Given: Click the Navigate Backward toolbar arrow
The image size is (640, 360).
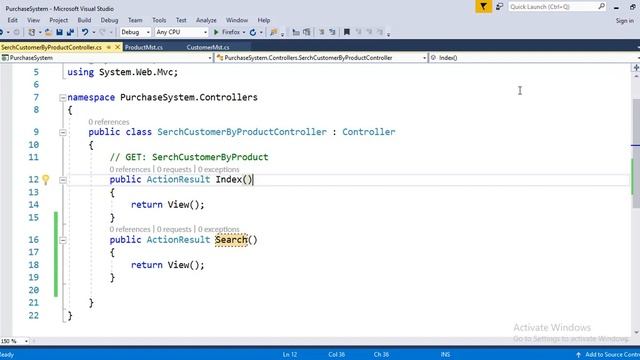Looking at the screenshot, I should [2, 32].
